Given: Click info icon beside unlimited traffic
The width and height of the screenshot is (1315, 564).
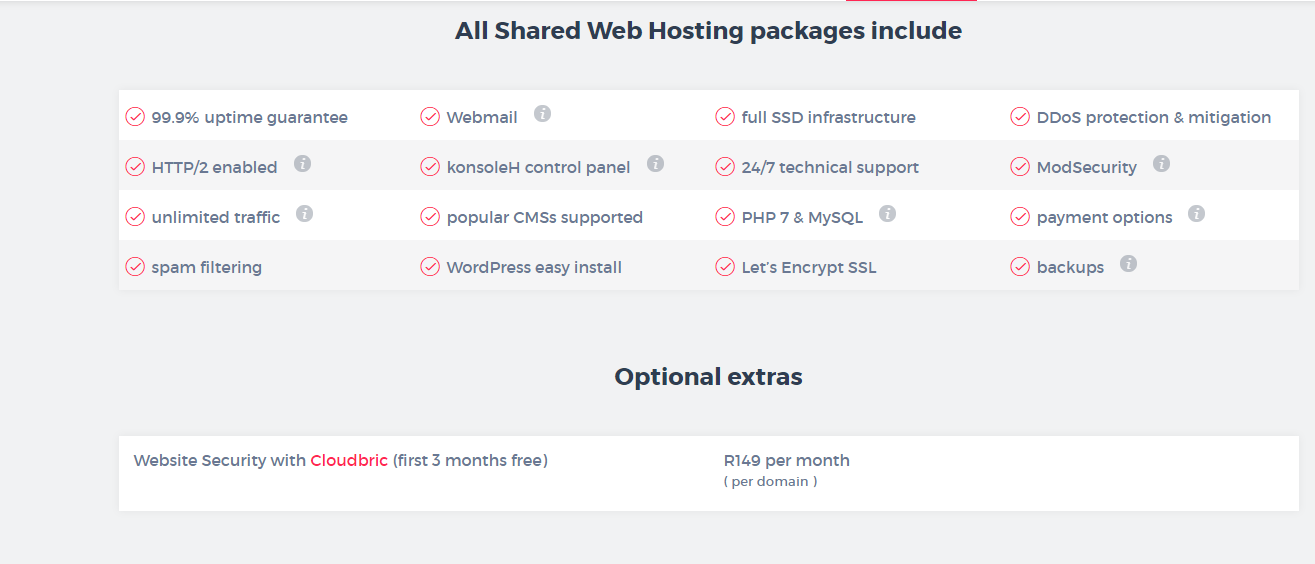Looking at the screenshot, I should click(x=305, y=214).
